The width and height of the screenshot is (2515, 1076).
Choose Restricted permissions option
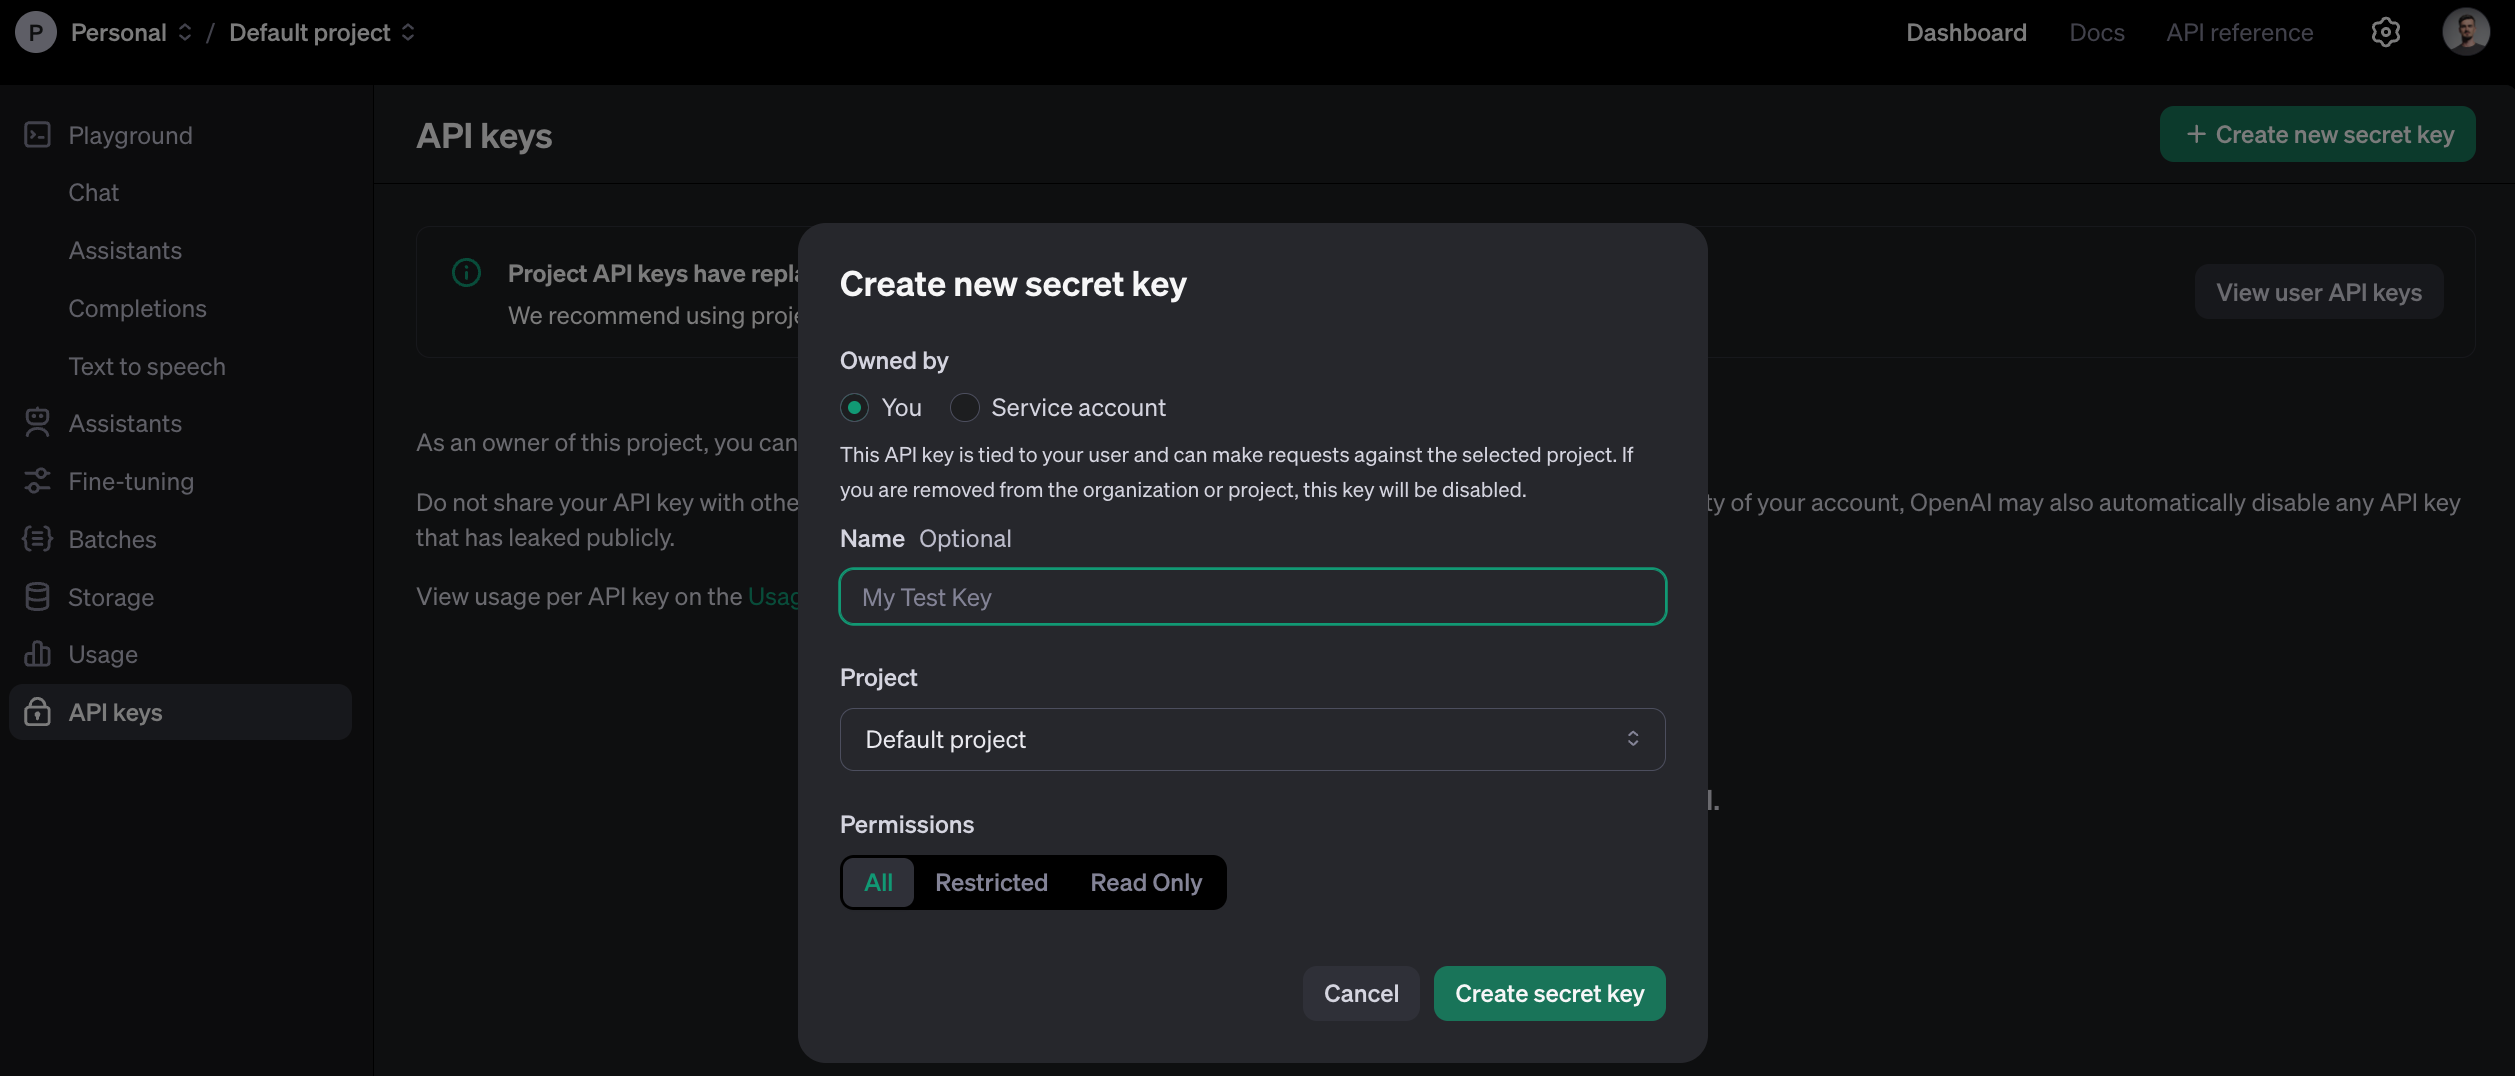(990, 883)
